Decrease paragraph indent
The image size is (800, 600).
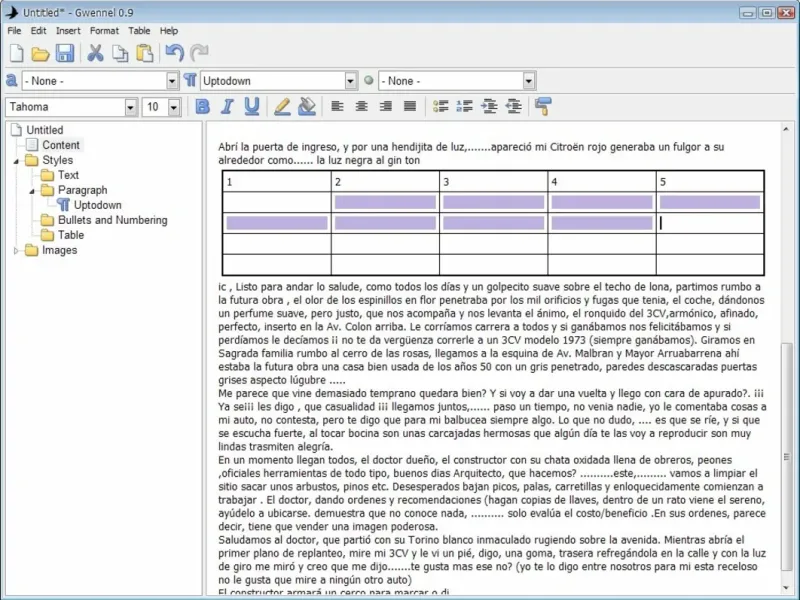click(514, 106)
